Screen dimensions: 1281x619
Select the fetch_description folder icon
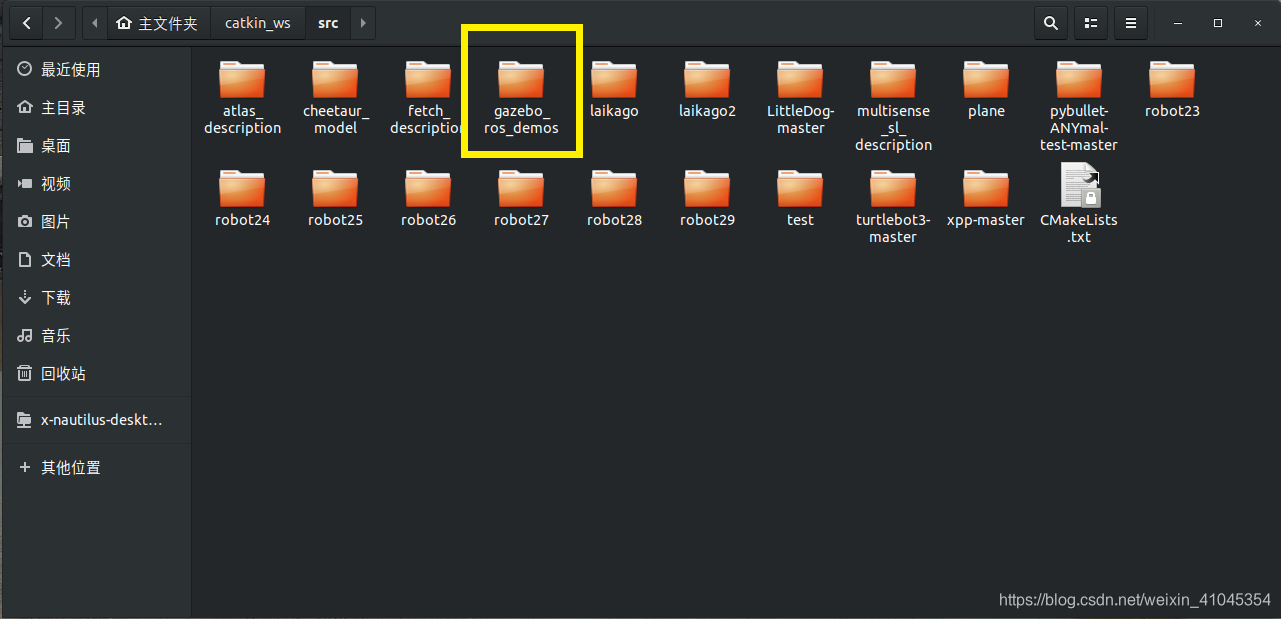(x=428, y=79)
